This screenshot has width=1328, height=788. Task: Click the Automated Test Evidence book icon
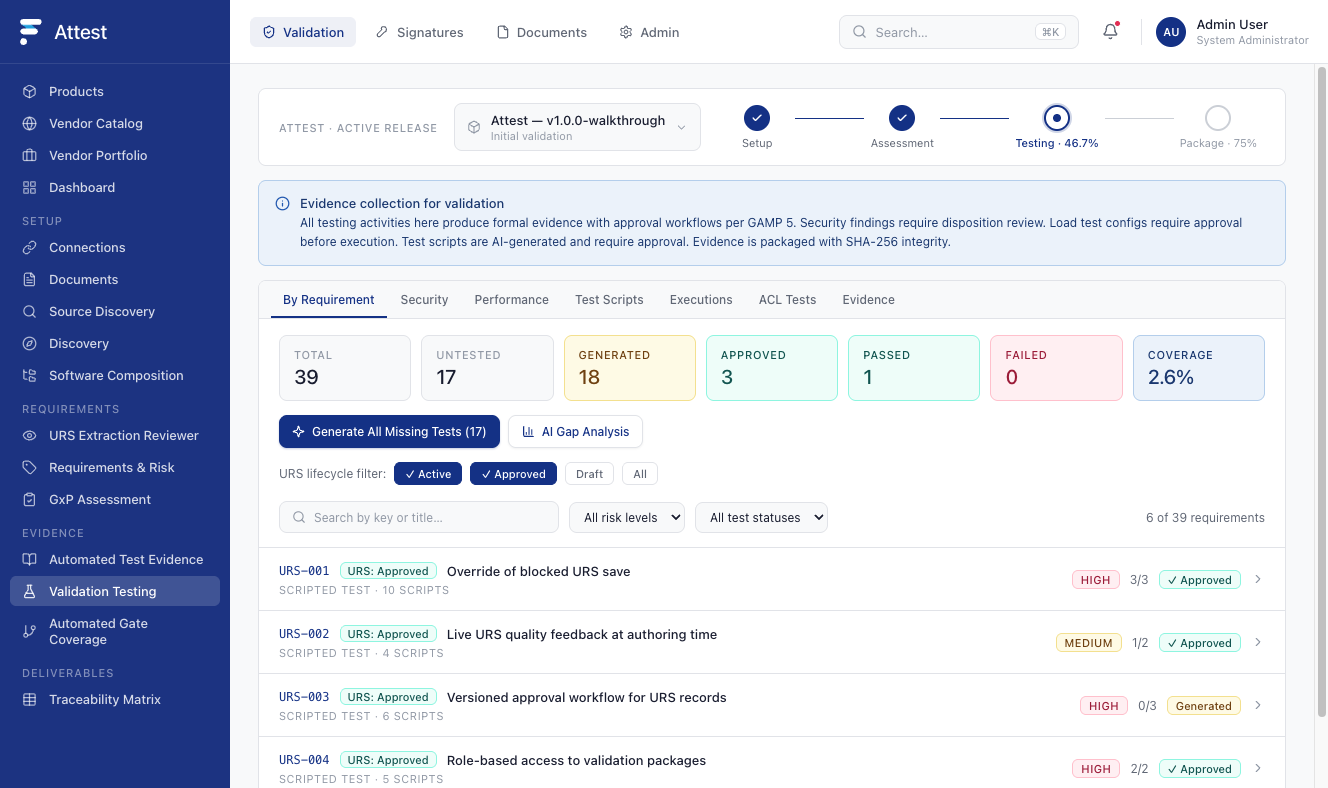pyautogui.click(x=30, y=559)
